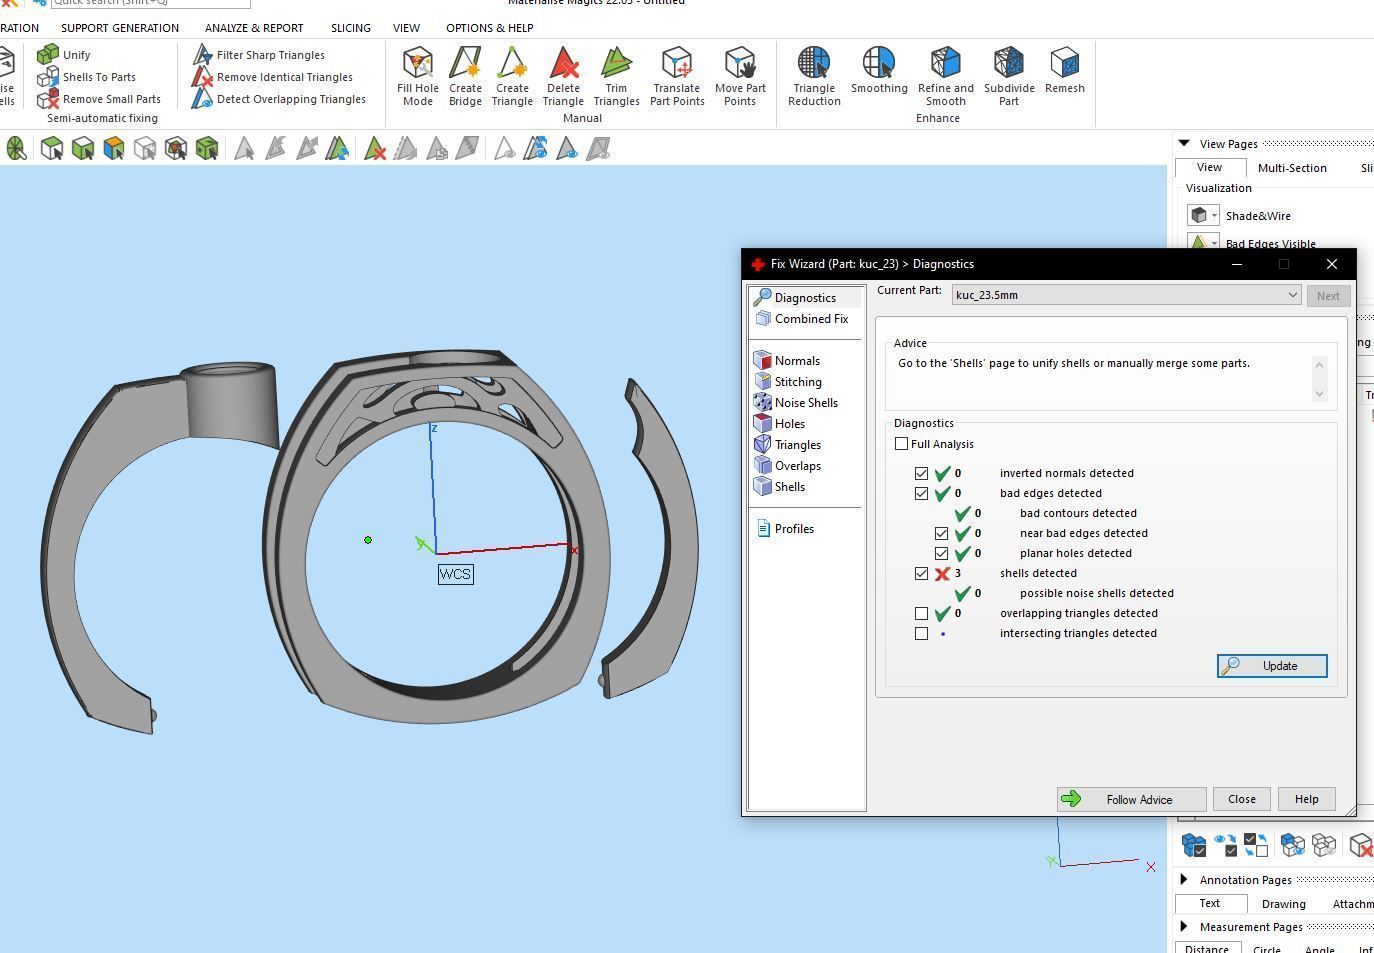
Task: Open Shade&Wire visualization dropdown
Action: coord(1203,216)
